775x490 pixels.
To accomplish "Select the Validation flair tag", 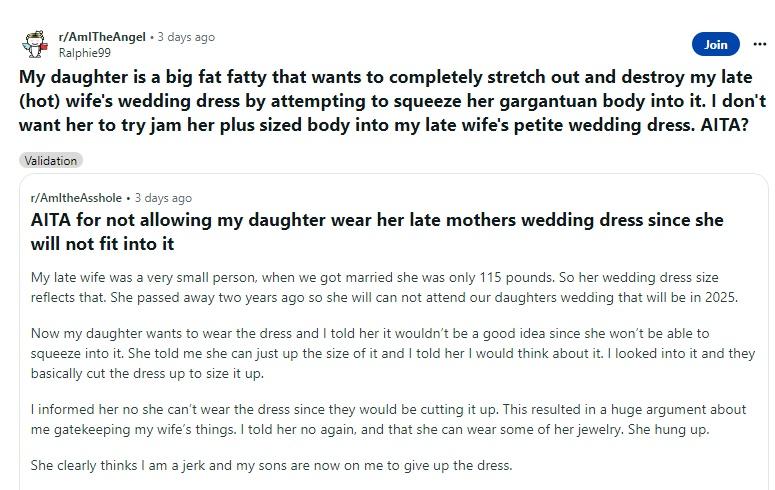I will [50, 160].
